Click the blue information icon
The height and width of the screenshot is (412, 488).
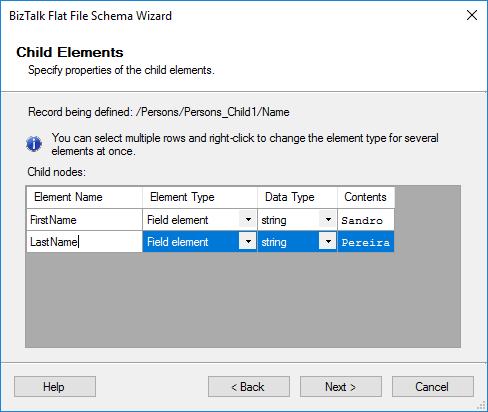[34, 144]
